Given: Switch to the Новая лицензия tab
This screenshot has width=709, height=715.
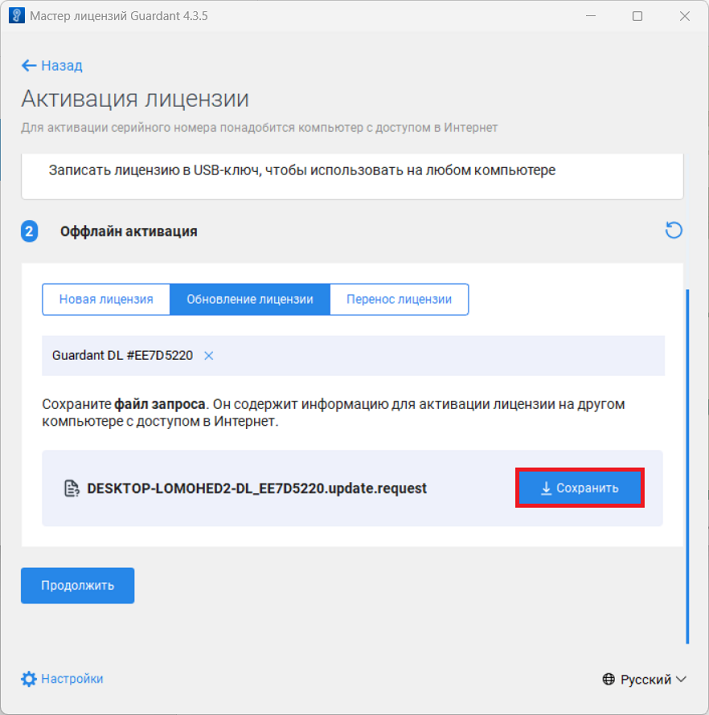Looking at the screenshot, I should coord(106,299).
